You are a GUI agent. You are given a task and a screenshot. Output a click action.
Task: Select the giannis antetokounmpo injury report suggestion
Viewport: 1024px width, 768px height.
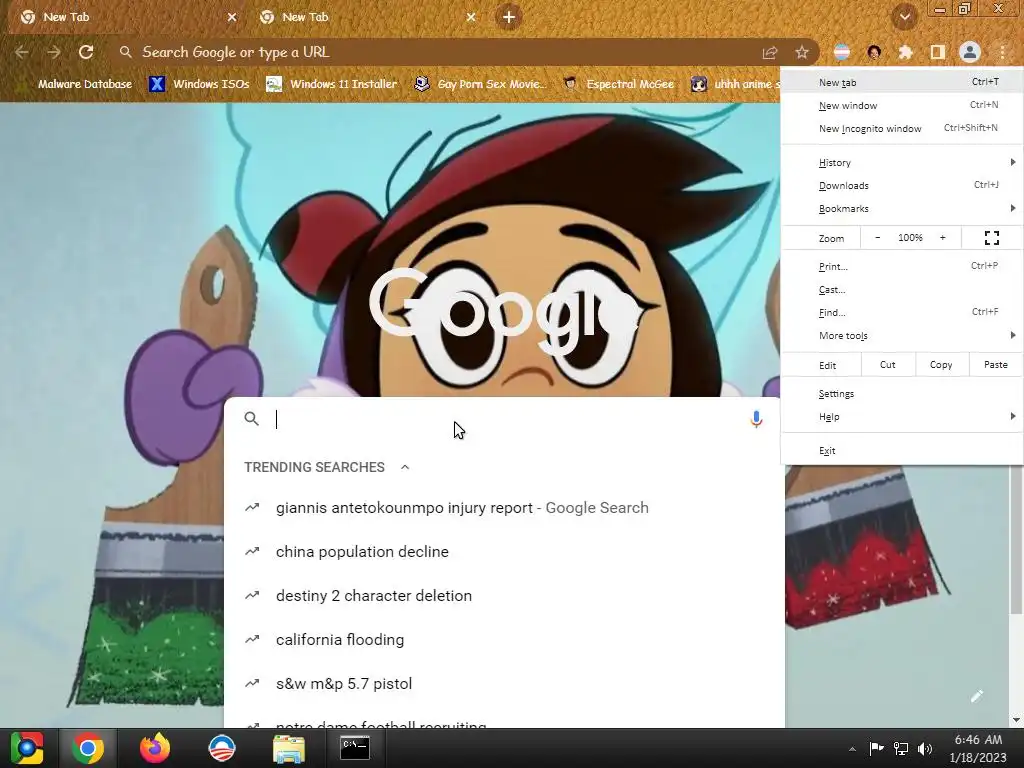click(504, 508)
